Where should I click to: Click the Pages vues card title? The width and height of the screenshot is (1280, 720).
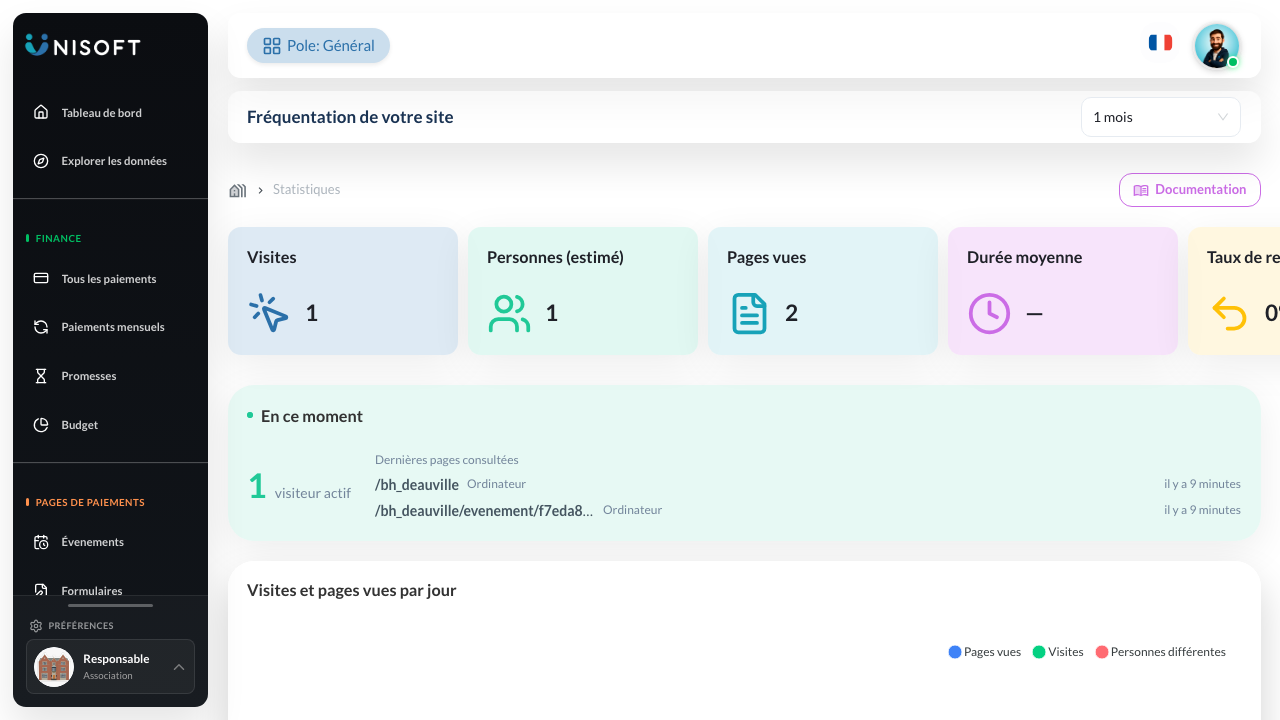tap(766, 257)
